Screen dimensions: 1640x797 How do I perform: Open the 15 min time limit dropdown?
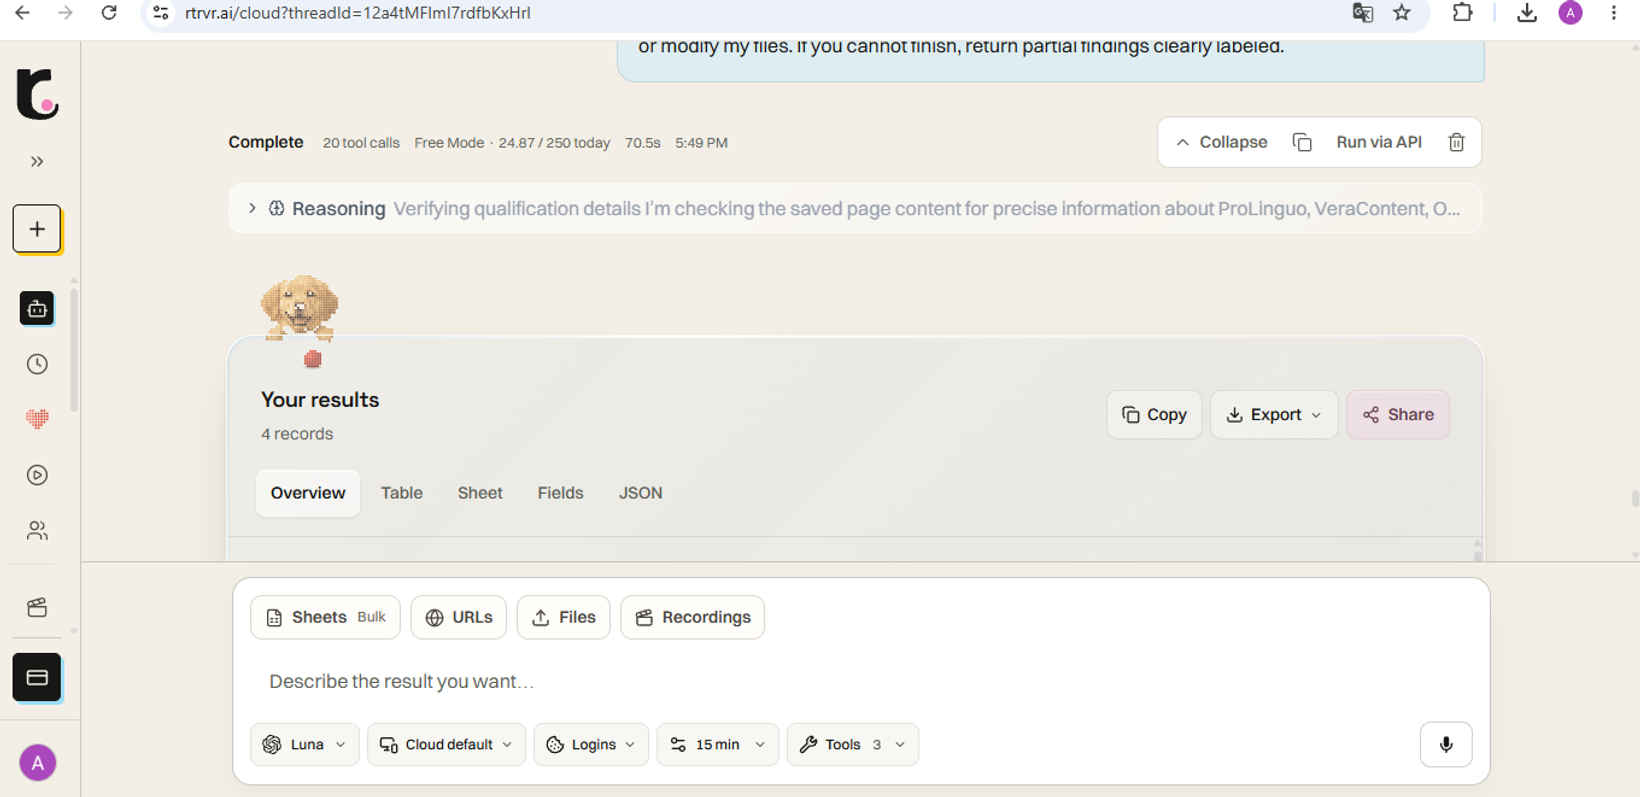pos(717,745)
